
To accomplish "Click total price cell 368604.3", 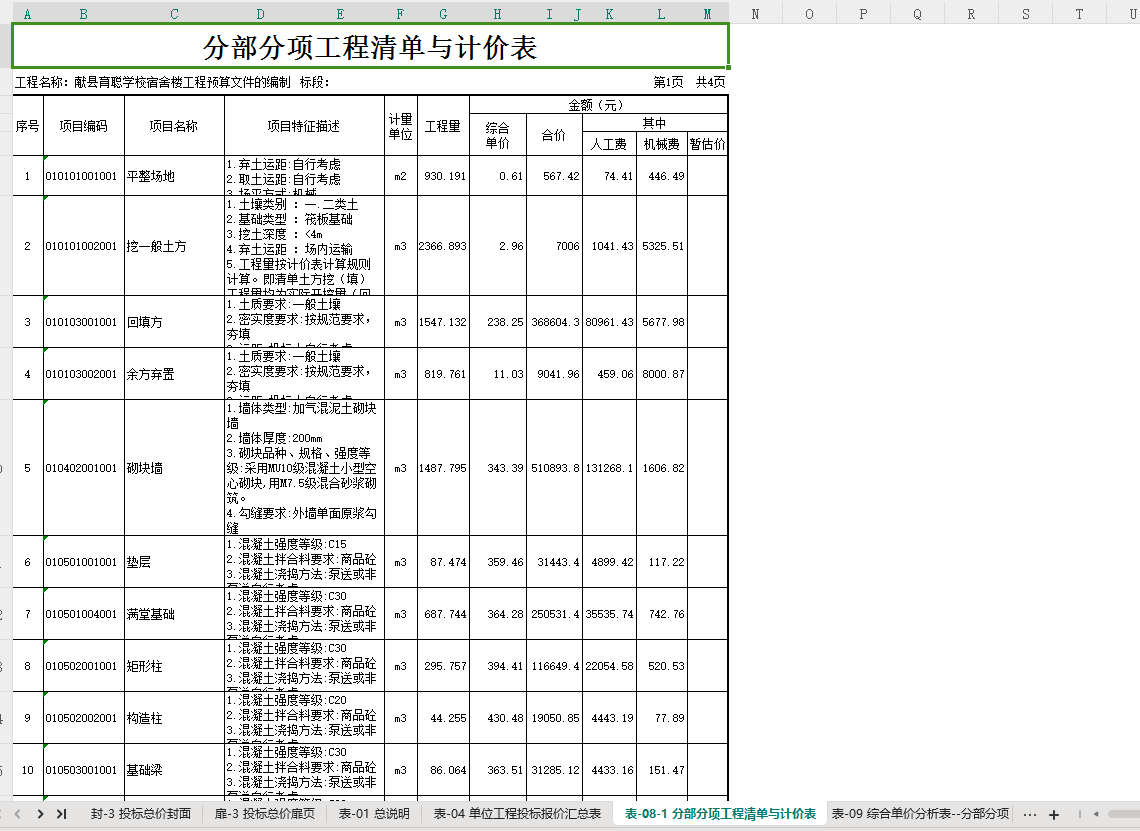I will click(555, 321).
